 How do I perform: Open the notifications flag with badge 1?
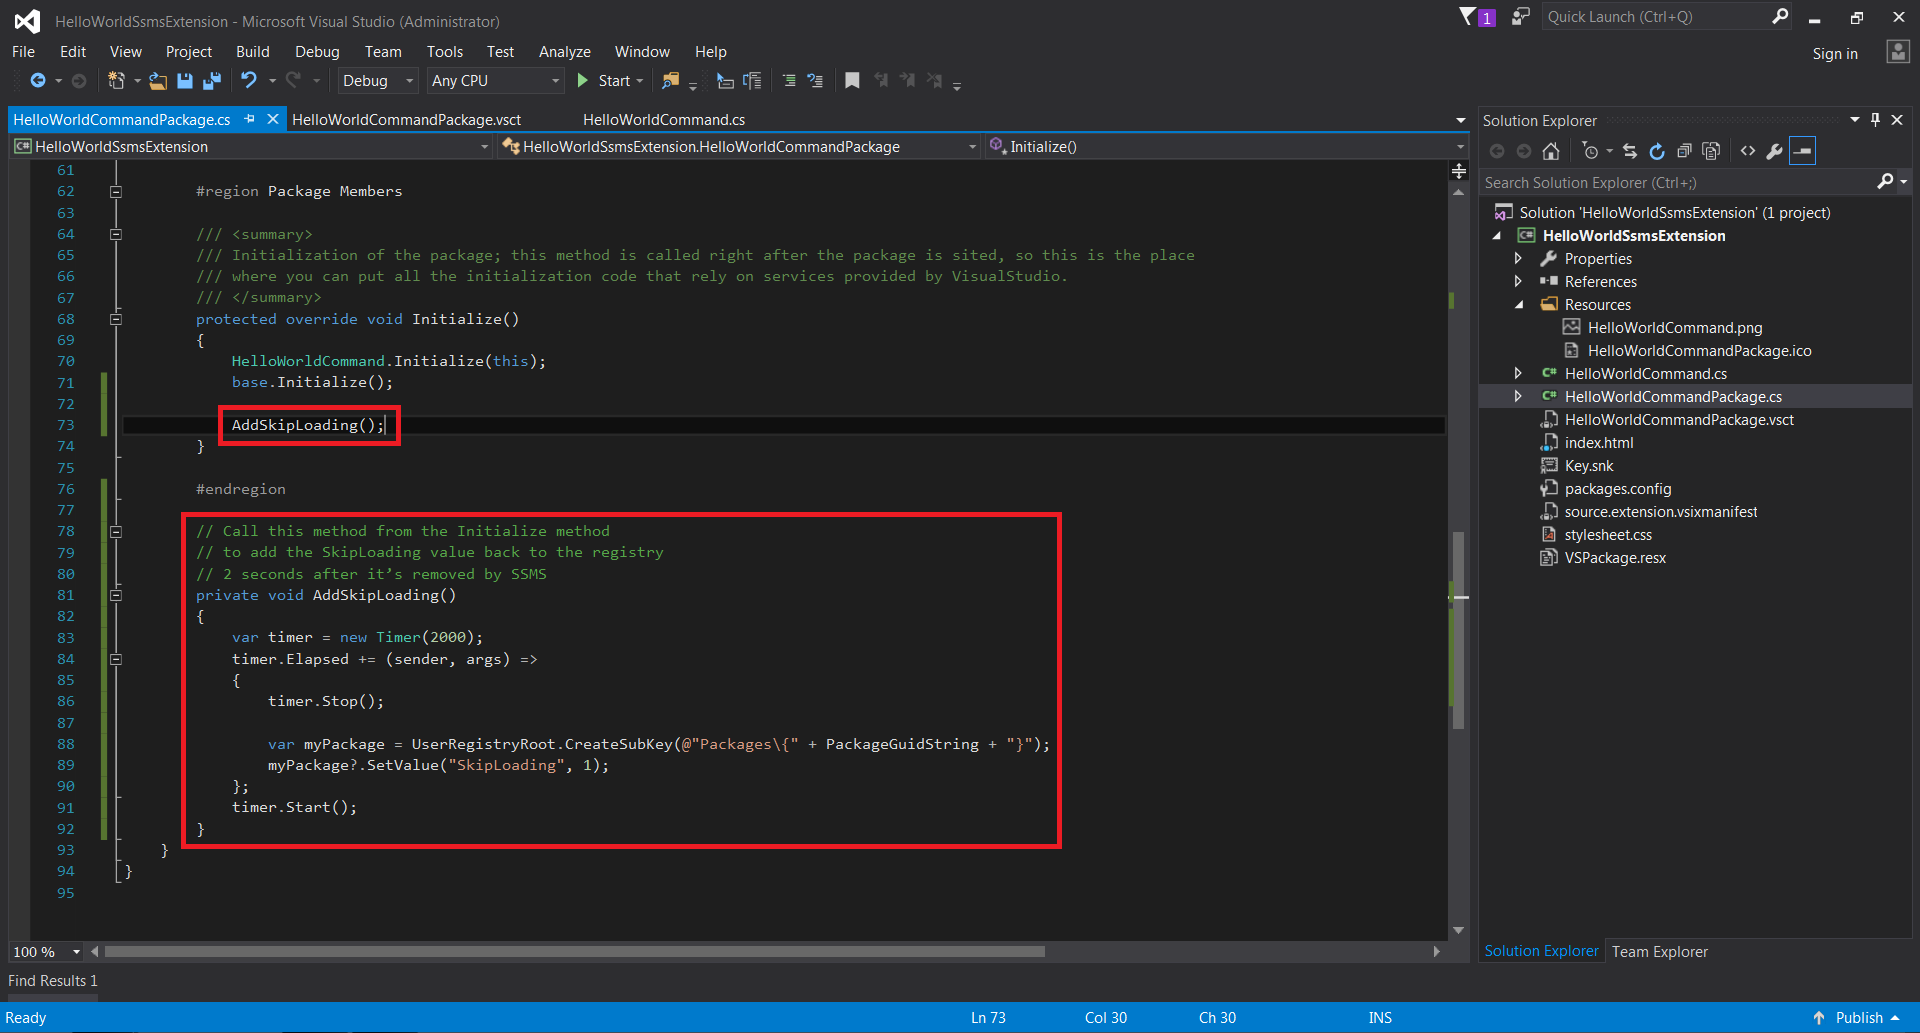[x=1477, y=17]
